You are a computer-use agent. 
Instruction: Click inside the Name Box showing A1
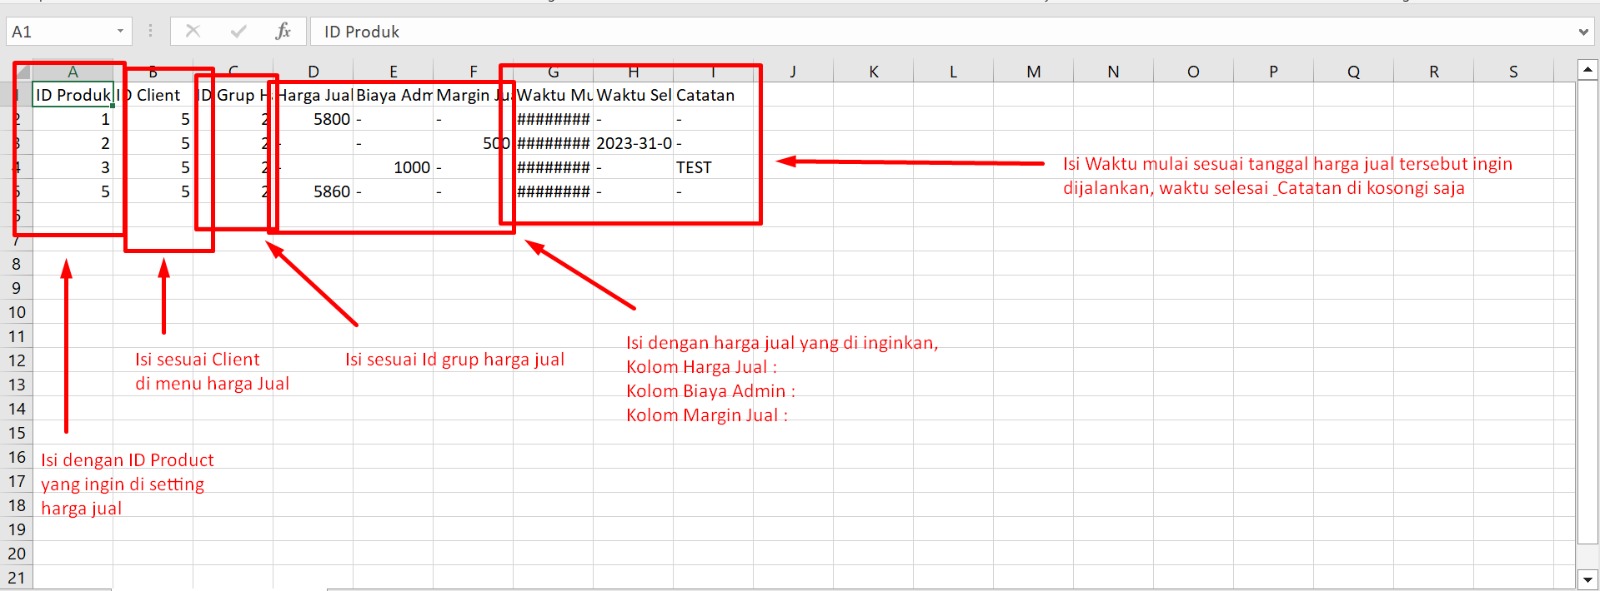click(x=60, y=31)
